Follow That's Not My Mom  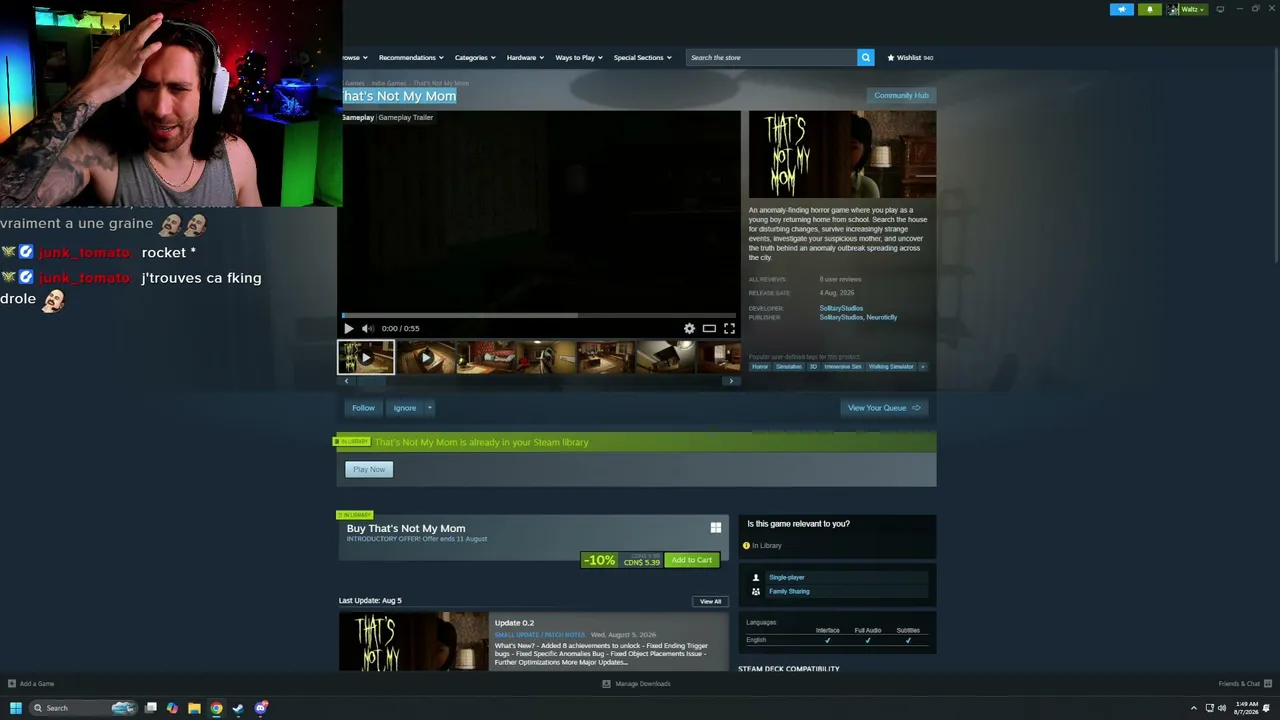click(x=363, y=408)
